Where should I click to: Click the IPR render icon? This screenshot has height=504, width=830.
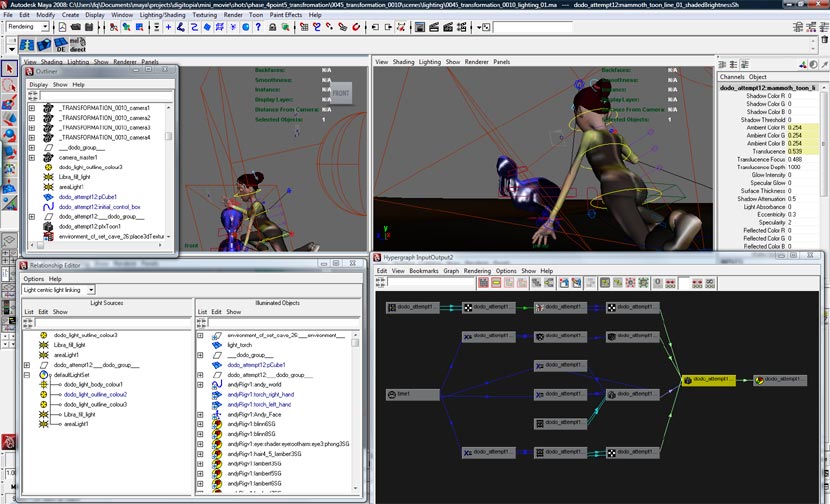tap(448, 27)
